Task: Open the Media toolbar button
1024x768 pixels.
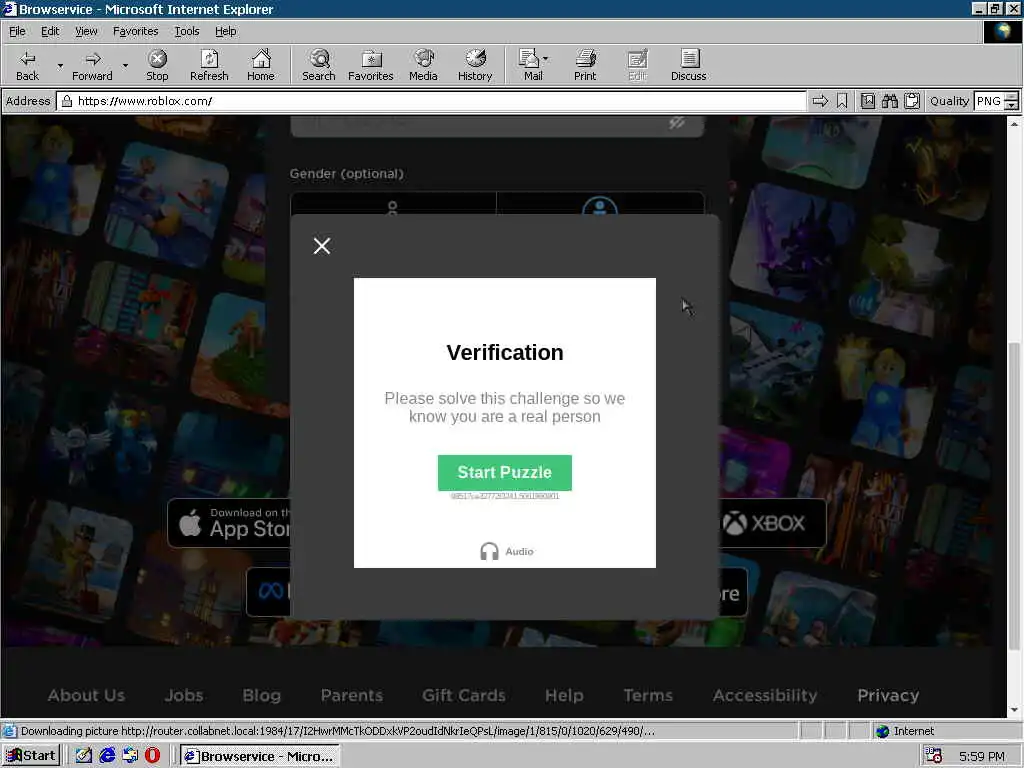Action: [423, 65]
